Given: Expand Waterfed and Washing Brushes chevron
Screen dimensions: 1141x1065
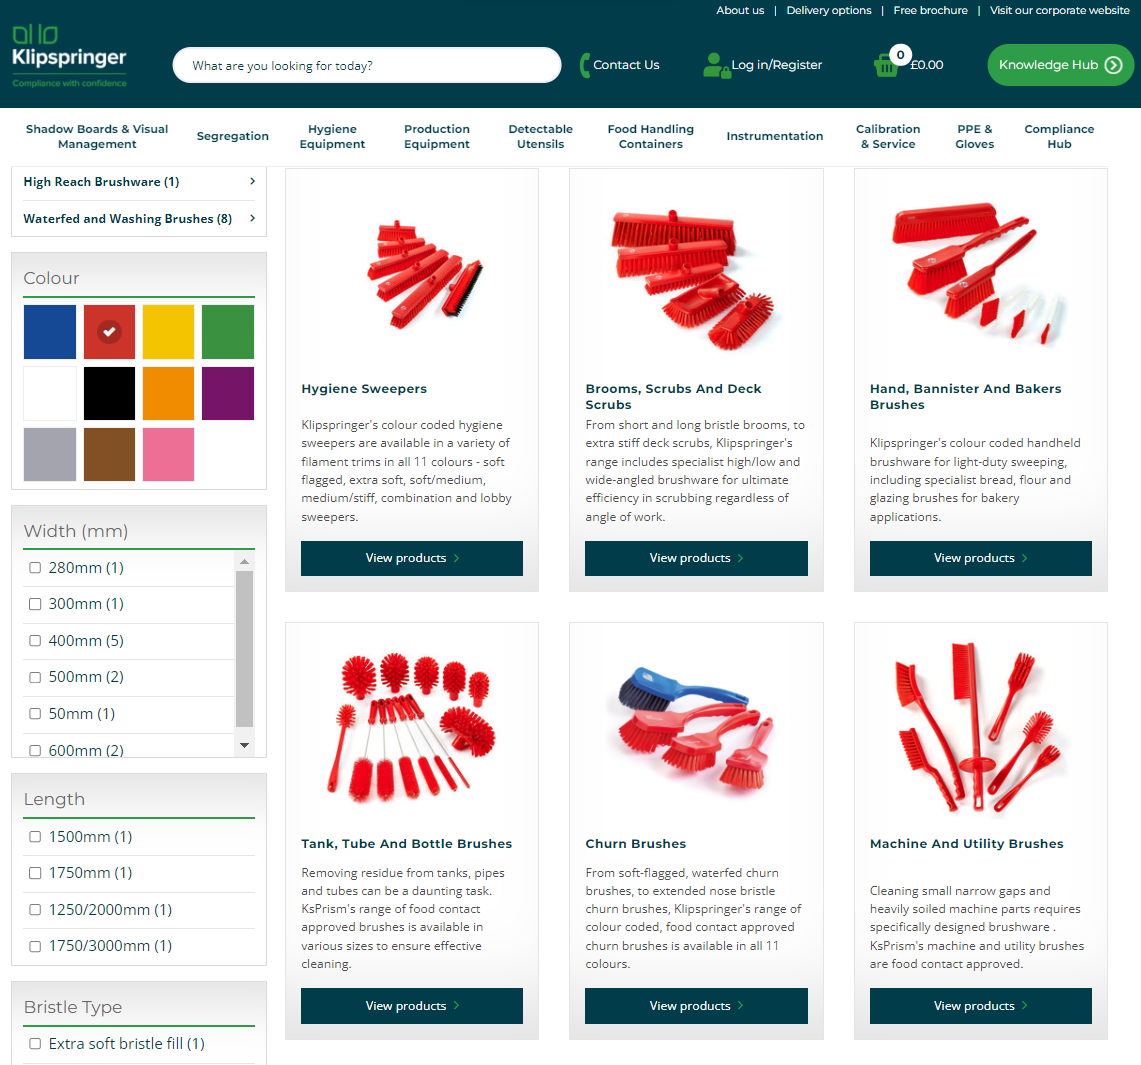Looking at the screenshot, I should pyautogui.click(x=253, y=218).
